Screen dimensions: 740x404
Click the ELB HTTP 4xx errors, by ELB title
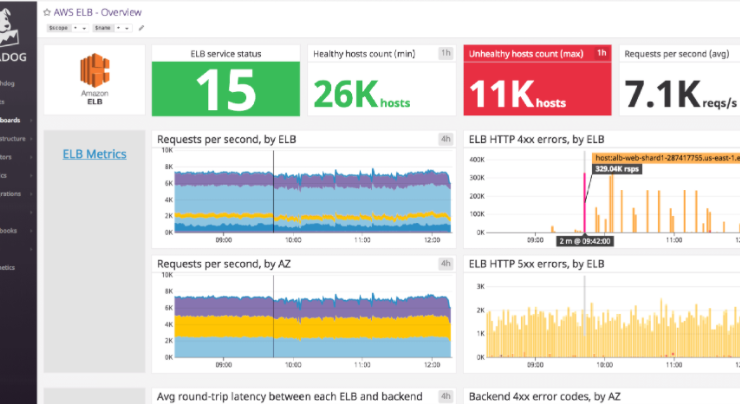coord(537,139)
